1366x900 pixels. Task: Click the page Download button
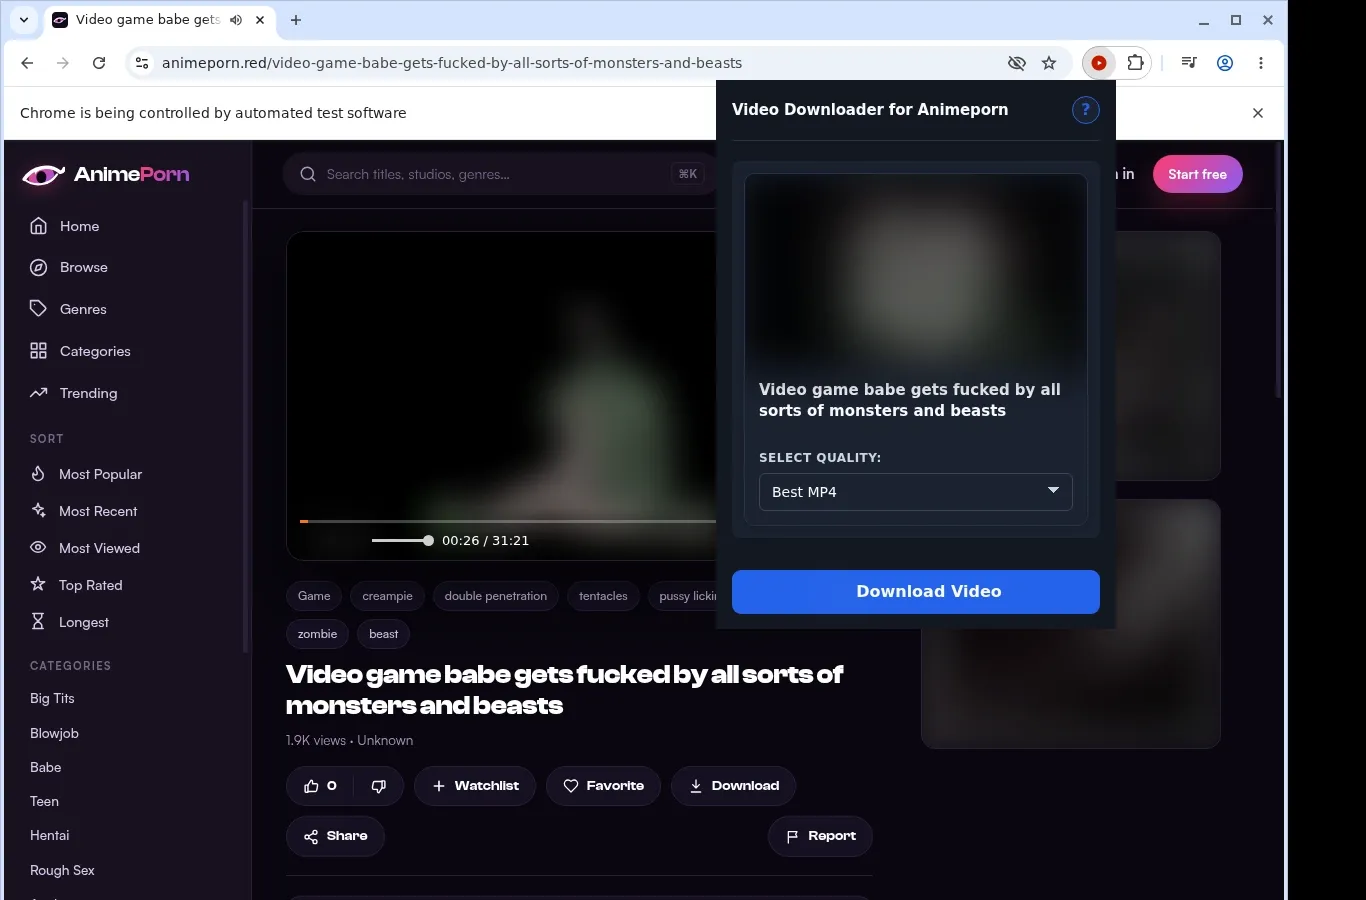tap(733, 786)
